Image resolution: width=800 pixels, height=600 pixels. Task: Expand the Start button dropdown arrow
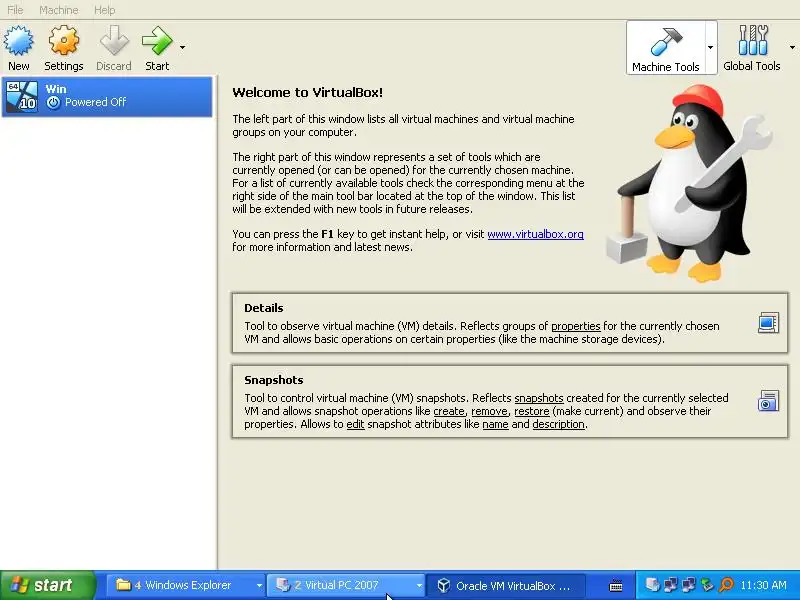[182, 47]
